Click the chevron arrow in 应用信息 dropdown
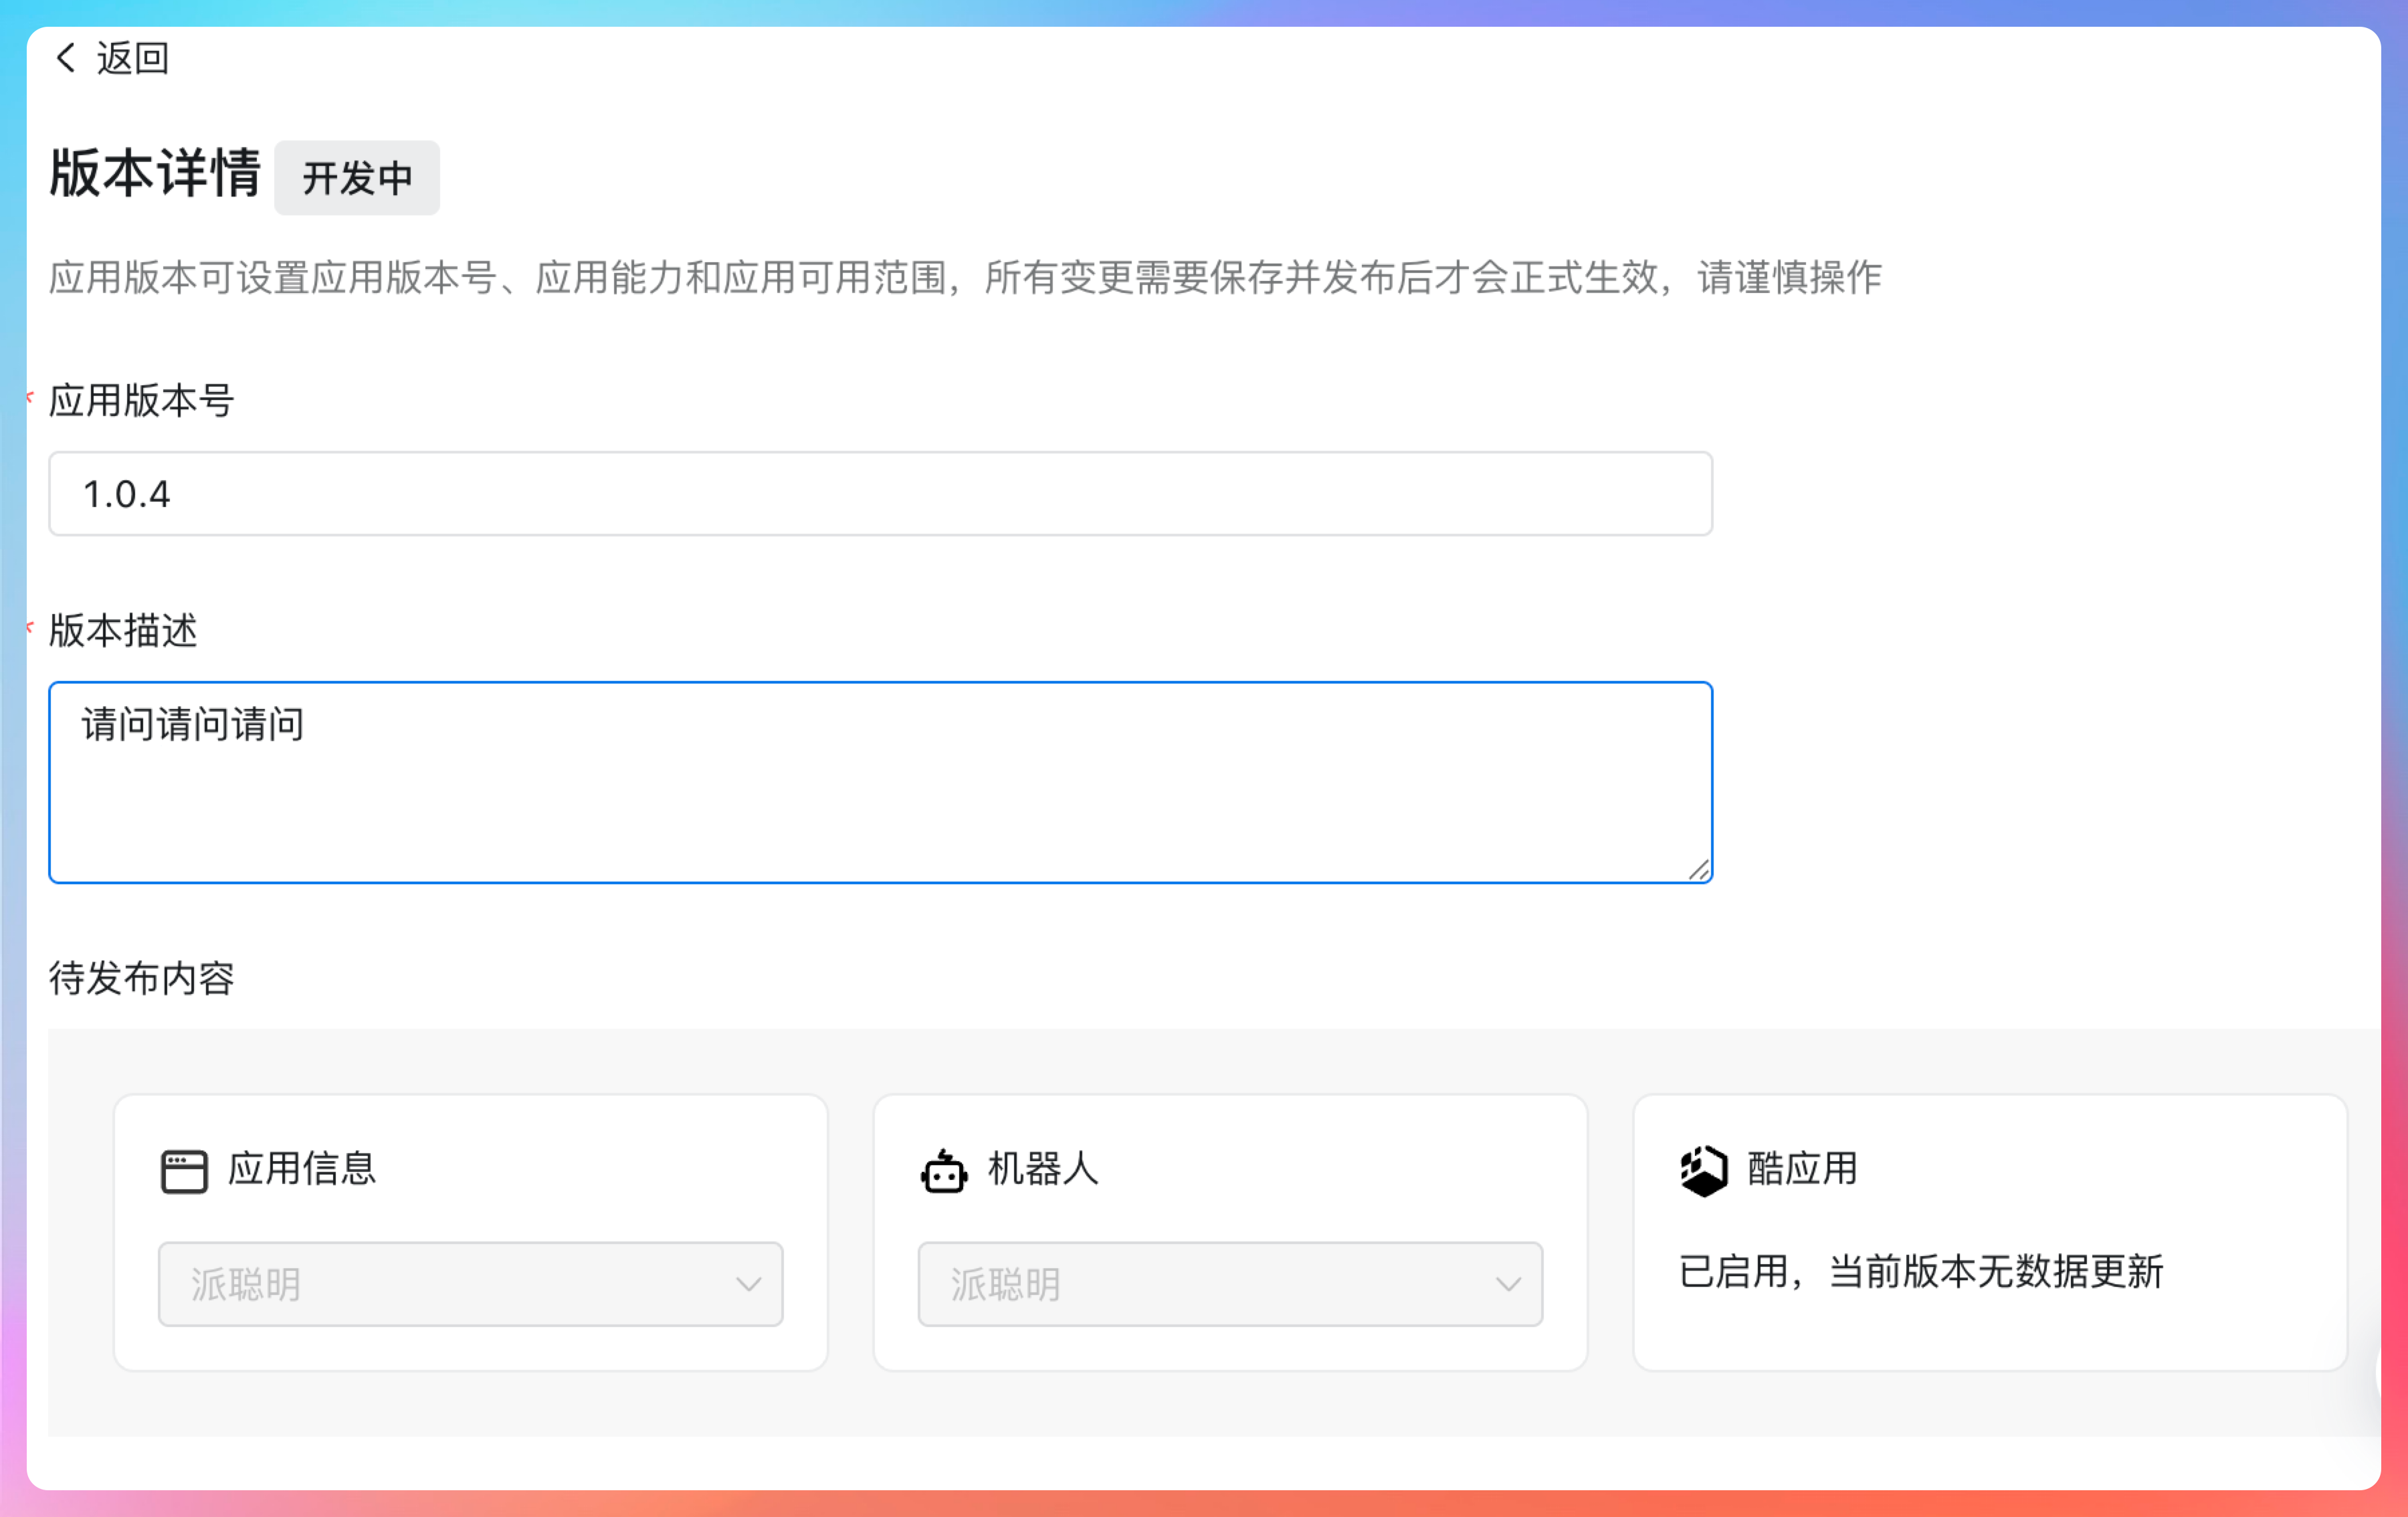Image resolution: width=2408 pixels, height=1517 pixels. click(748, 1284)
